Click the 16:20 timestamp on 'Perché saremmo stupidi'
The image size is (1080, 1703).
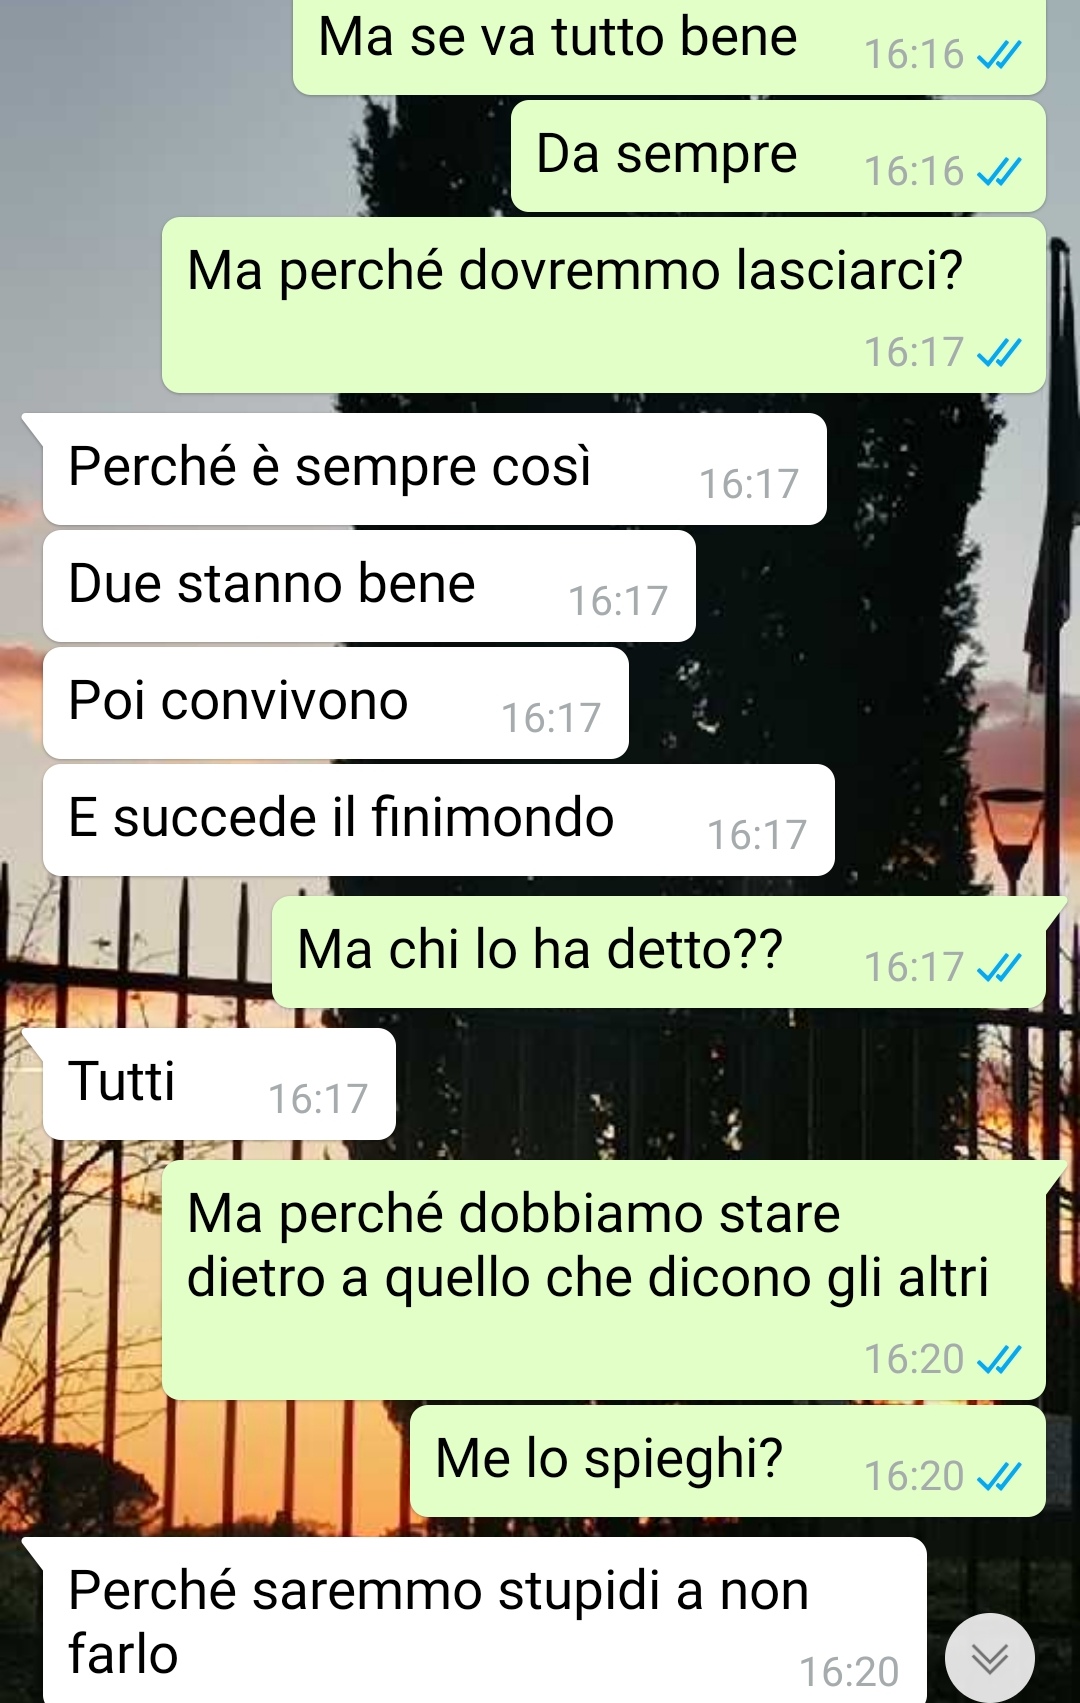coord(849,1672)
